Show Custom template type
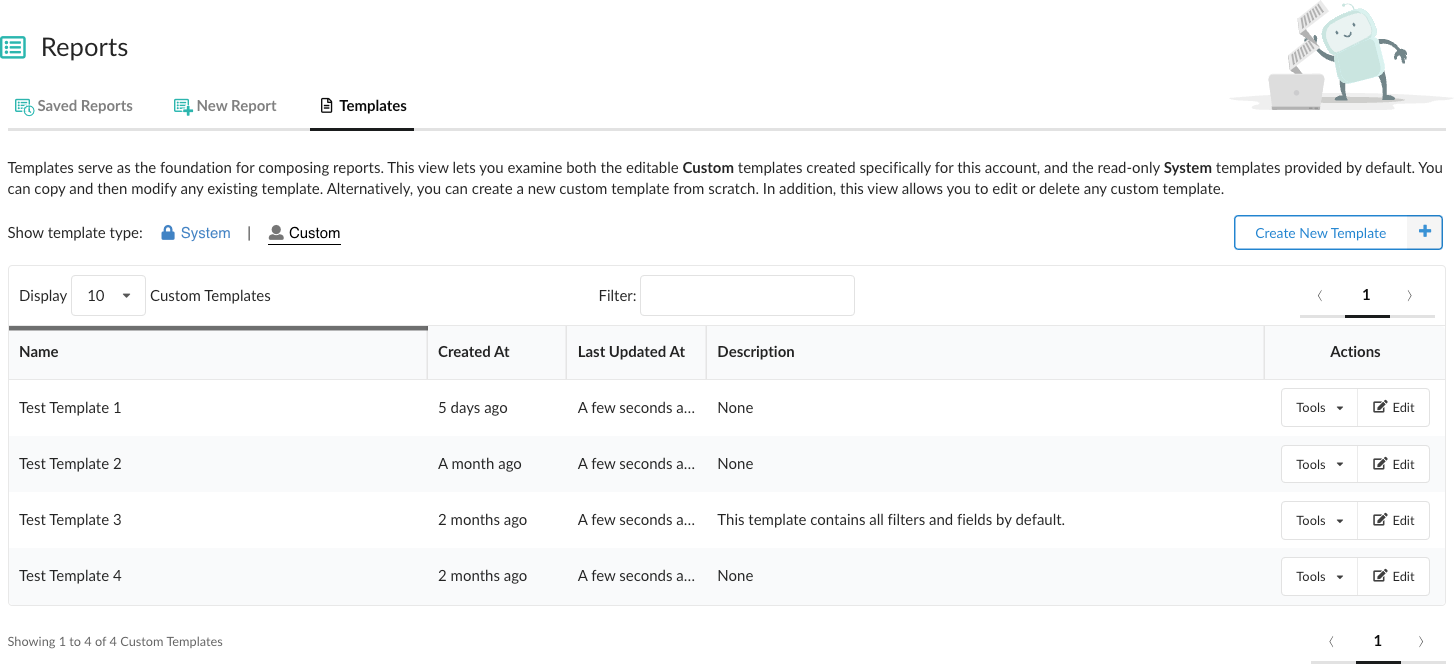The image size is (1454, 664). pyautogui.click(x=304, y=233)
